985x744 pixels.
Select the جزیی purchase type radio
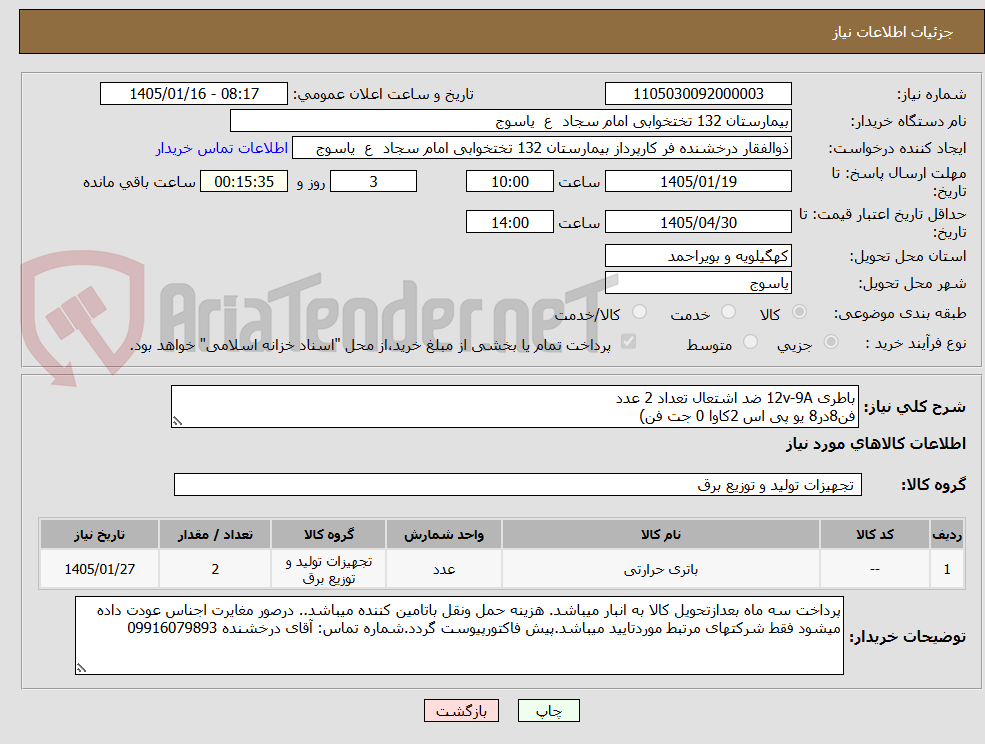point(831,342)
